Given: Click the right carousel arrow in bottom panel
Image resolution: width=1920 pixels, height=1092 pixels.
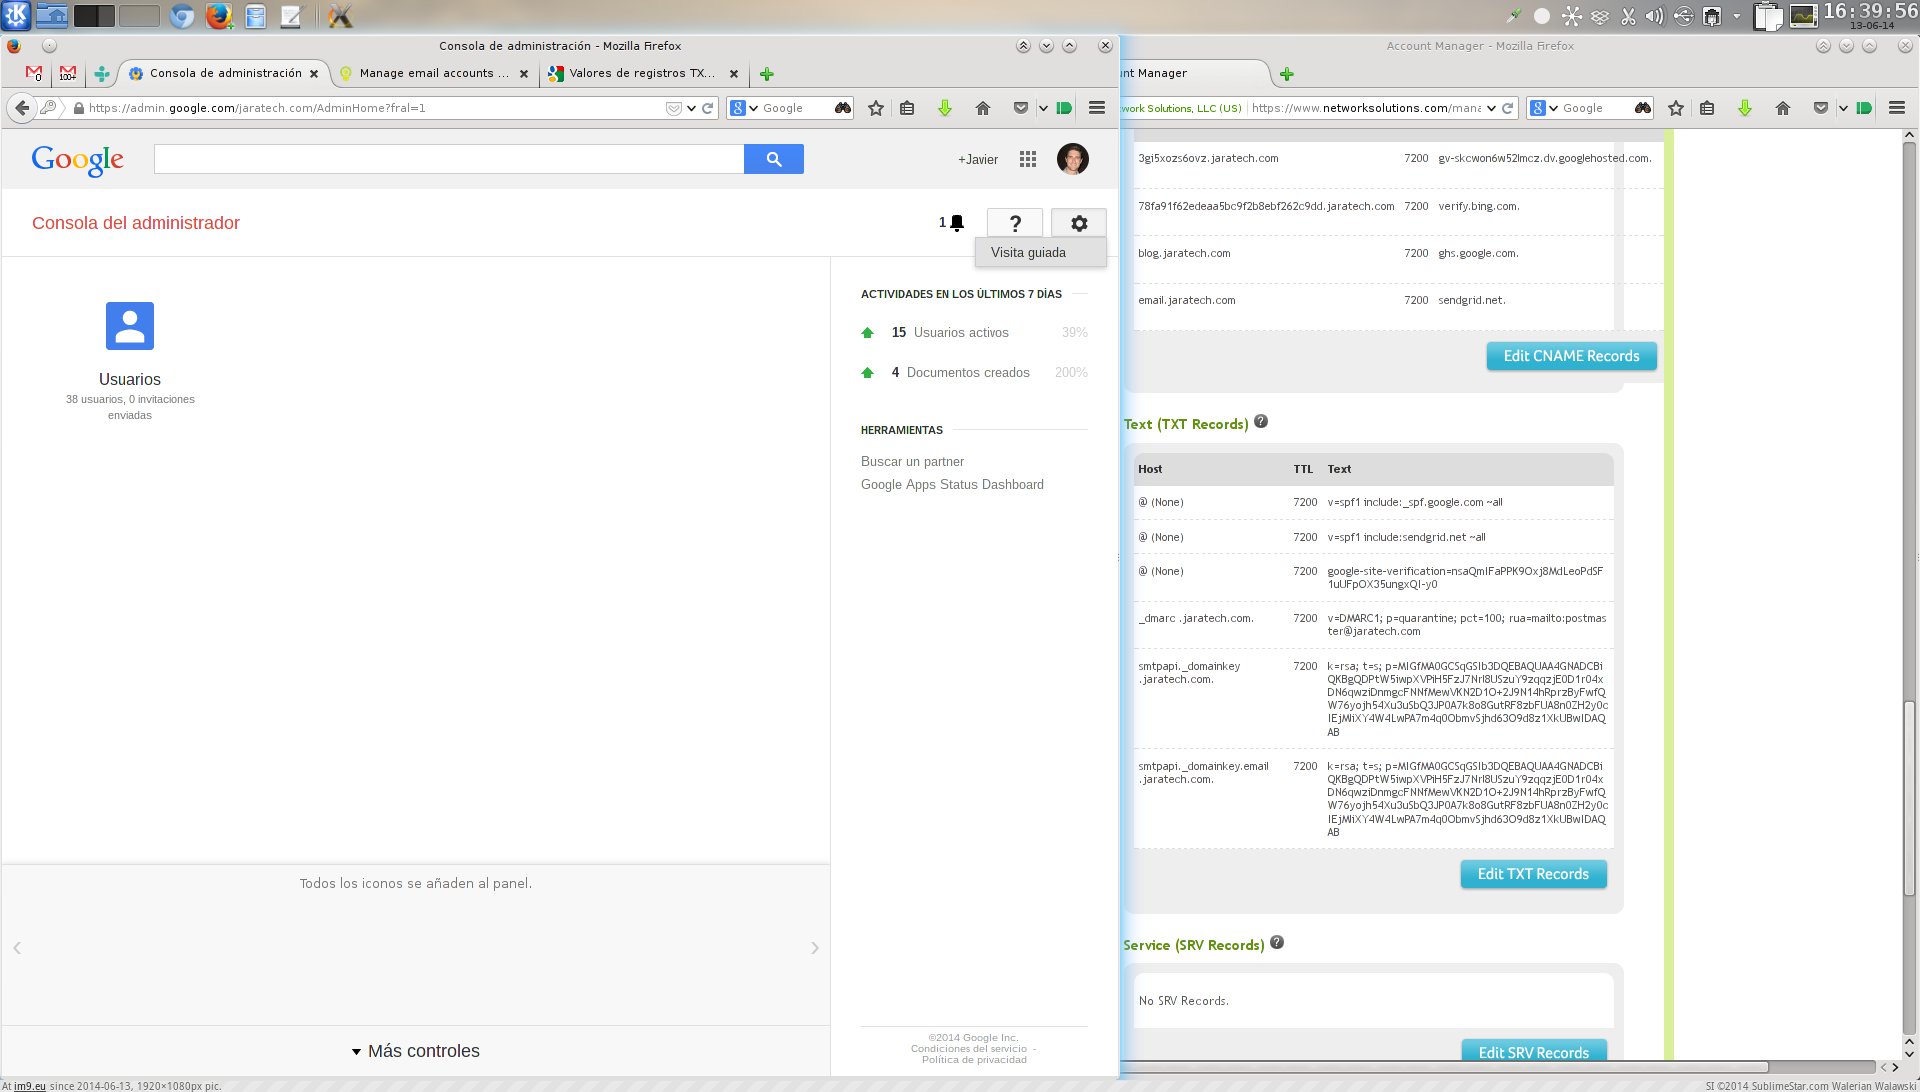Looking at the screenshot, I should click(x=814, y=948).
